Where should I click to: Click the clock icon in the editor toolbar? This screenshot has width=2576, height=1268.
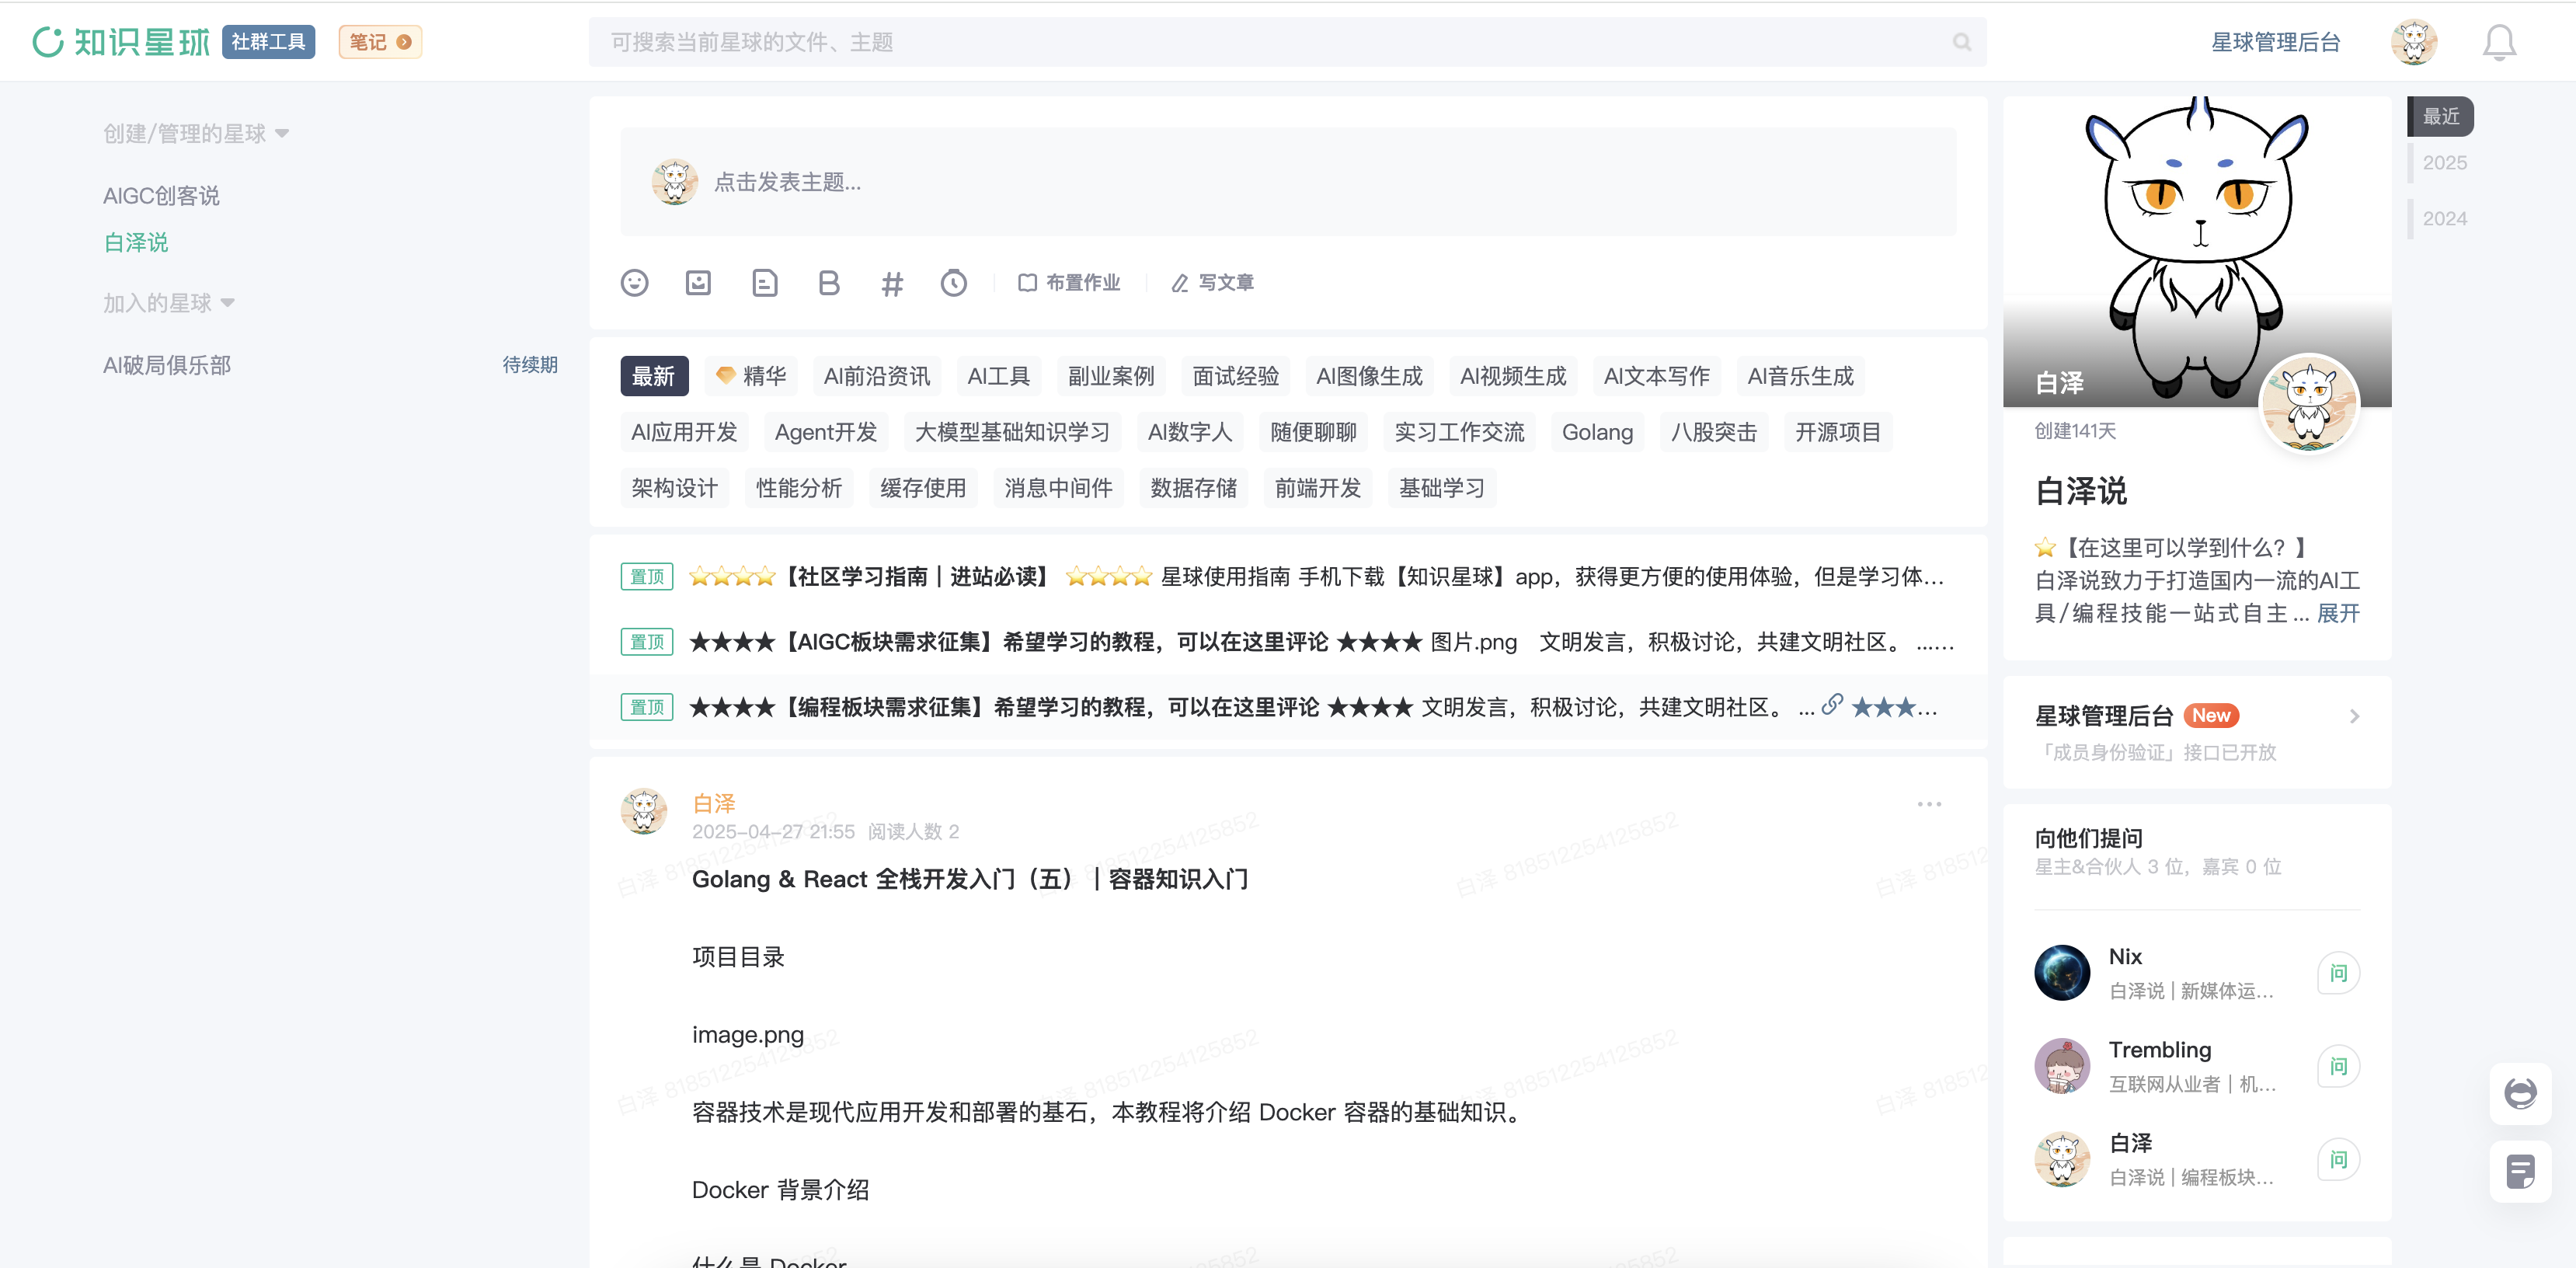[x=954, y=283]
